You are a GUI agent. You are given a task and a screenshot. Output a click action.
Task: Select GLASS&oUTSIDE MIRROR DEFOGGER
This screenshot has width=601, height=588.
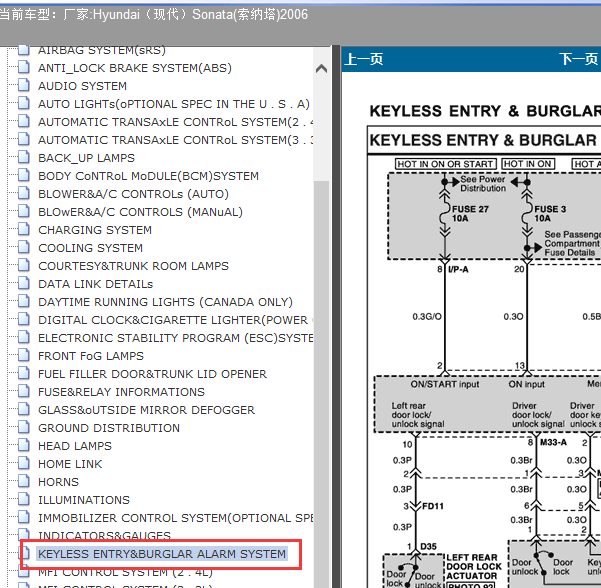point(146,410)
